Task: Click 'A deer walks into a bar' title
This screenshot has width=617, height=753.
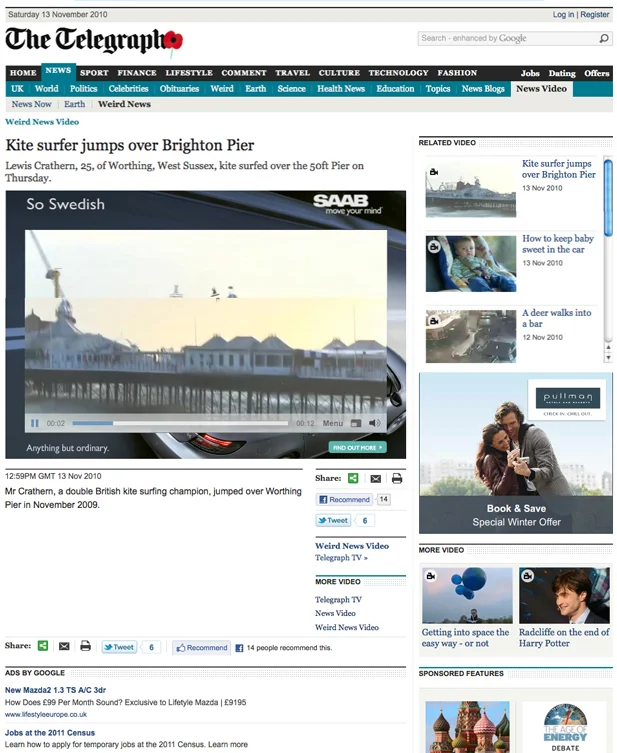Action: pos(557,318)
